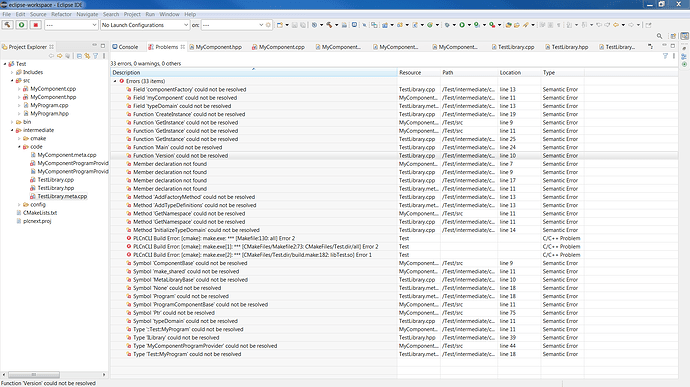Sort by Location column header

tap(519, 73)
